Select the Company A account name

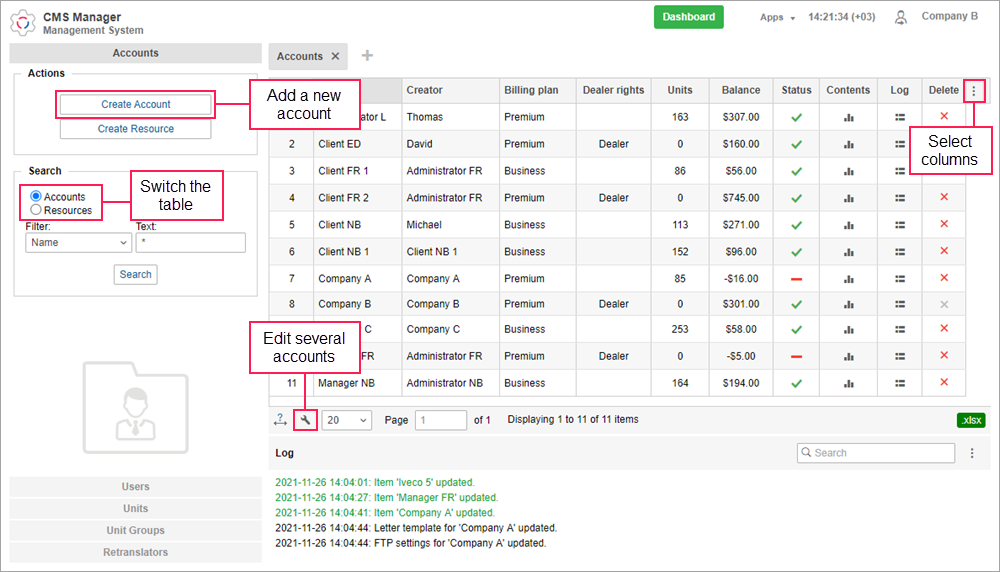(344, 279)
